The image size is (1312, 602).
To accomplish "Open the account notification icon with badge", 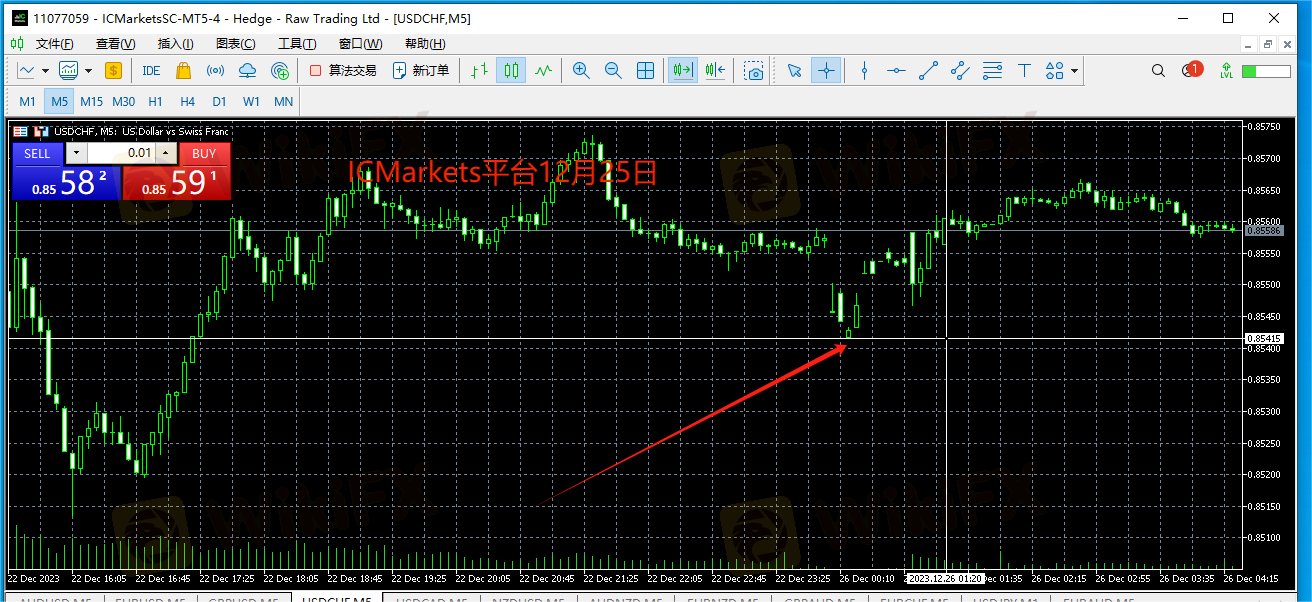I will click(x=1191, y=70).
